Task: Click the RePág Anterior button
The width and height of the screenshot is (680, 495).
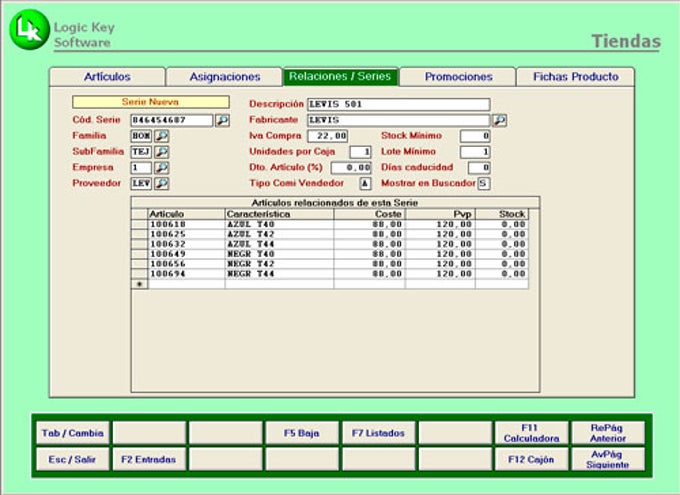Action: coord(608,433)
